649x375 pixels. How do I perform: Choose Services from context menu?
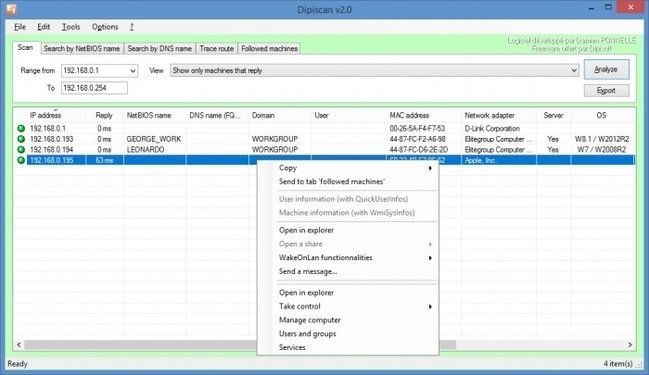[x=348, y=347]
